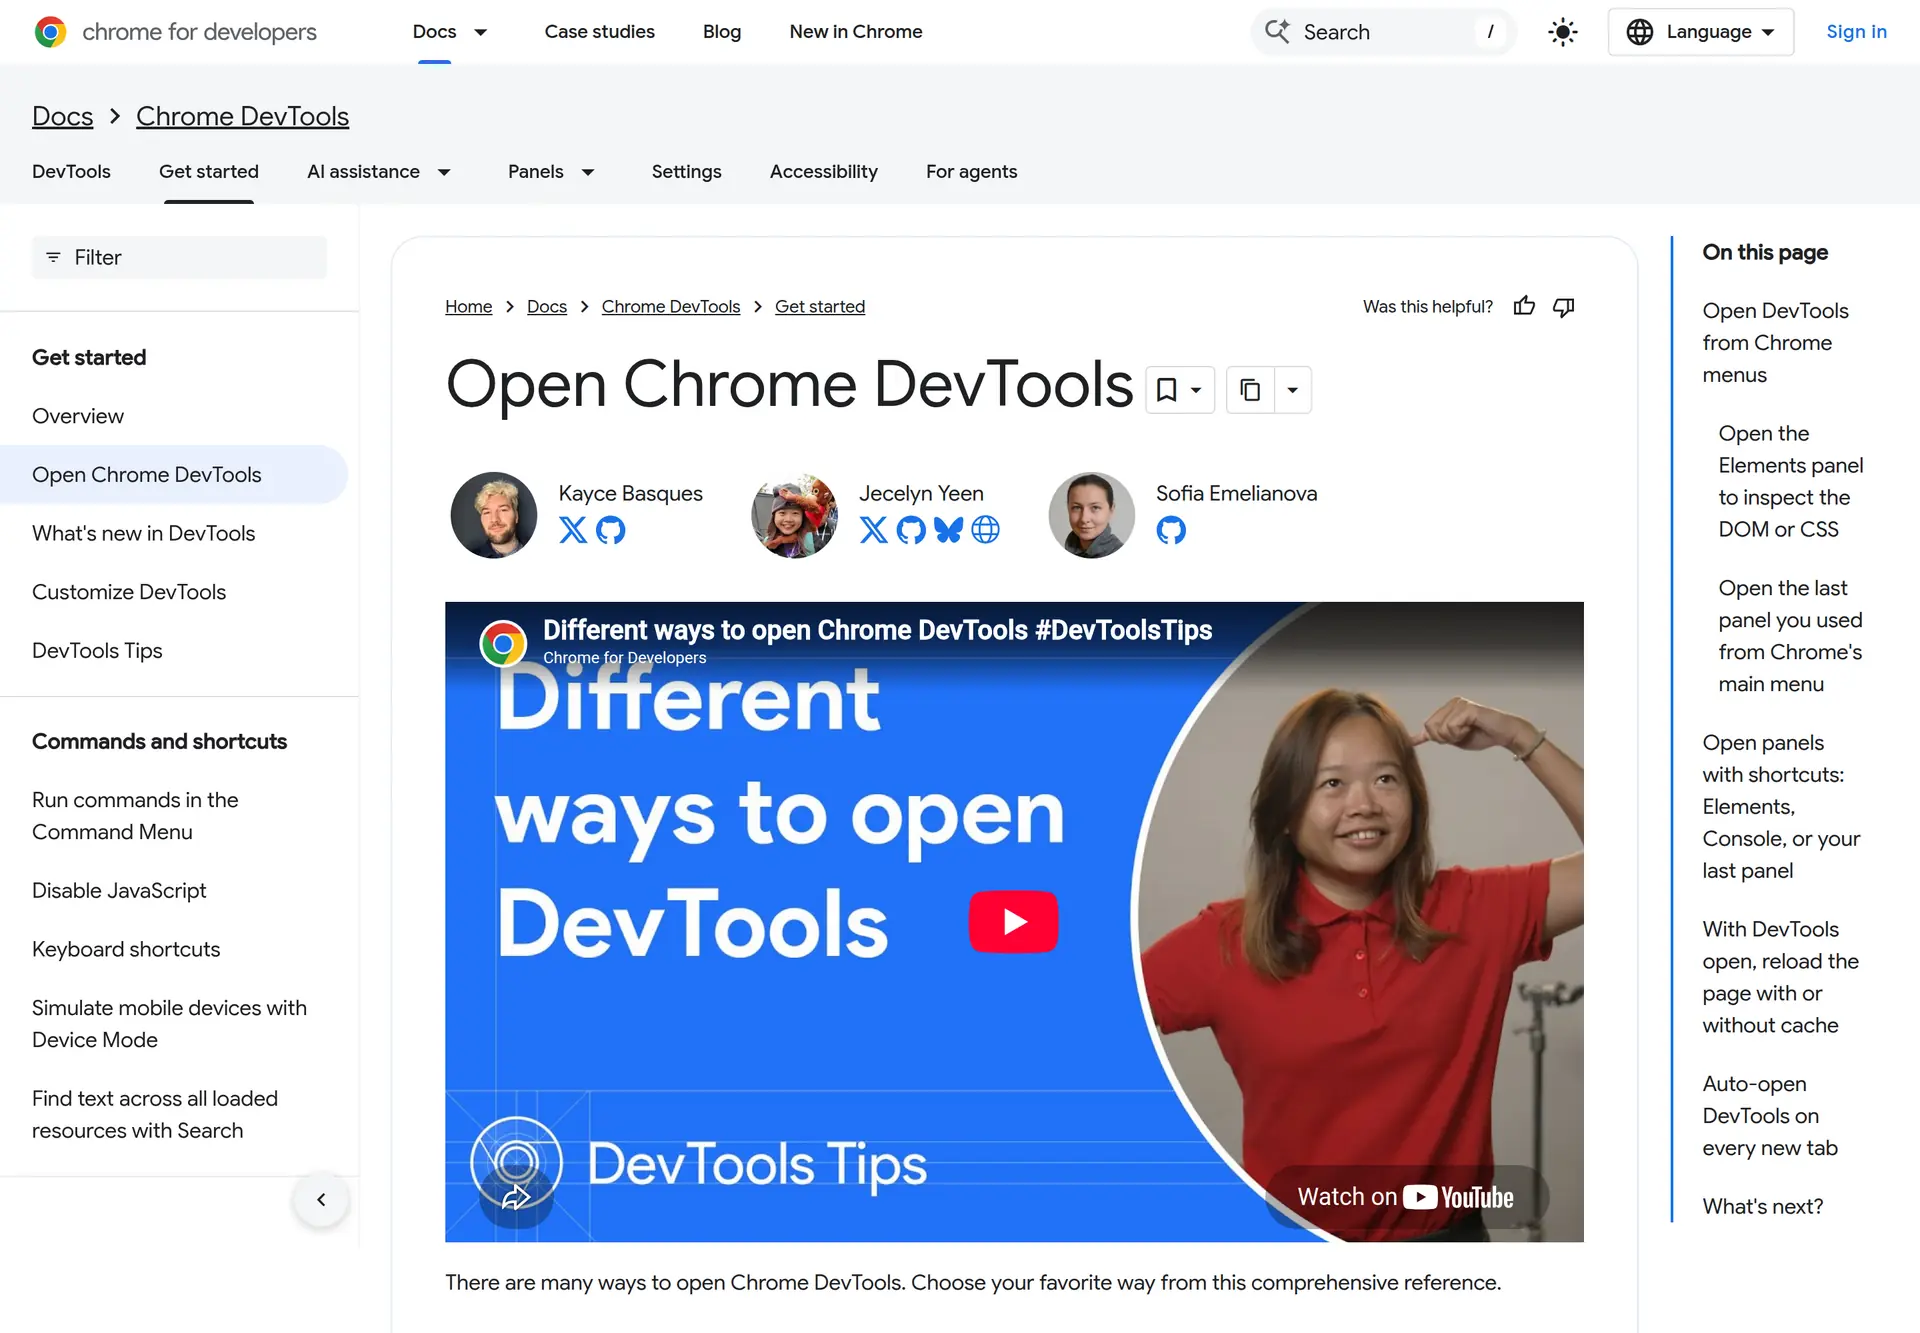Open Keyboard shortcuts sidebar link
The image size is (1920, 1333).
126,950
